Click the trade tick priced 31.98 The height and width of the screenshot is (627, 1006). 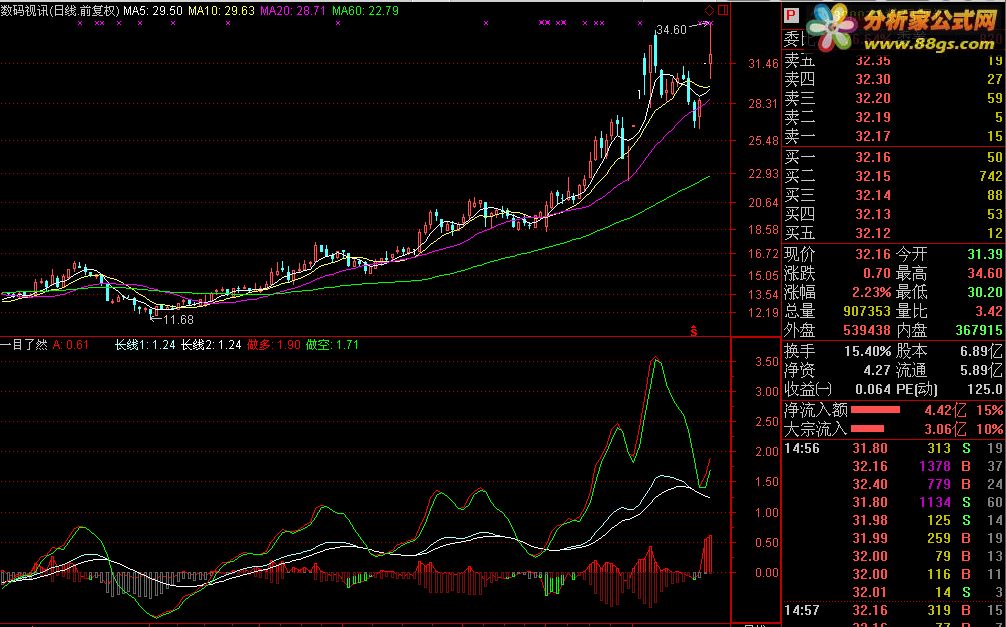(893, 520)
